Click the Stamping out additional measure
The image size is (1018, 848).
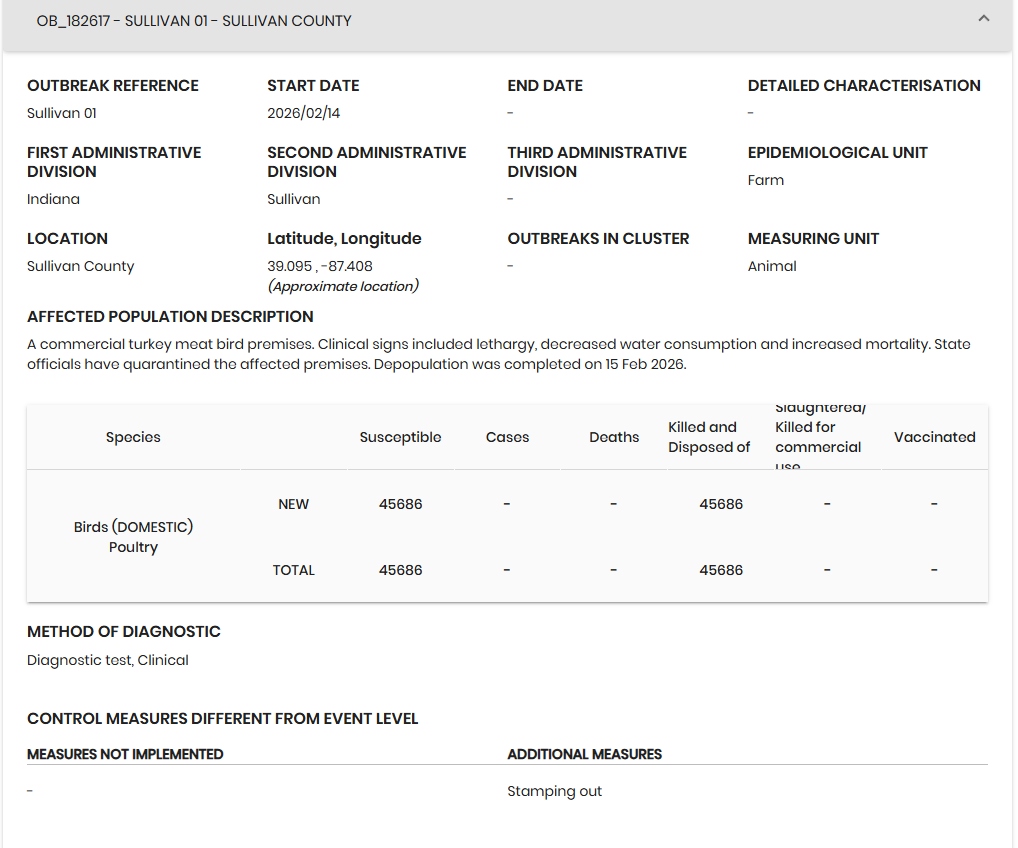click(554, 791)
